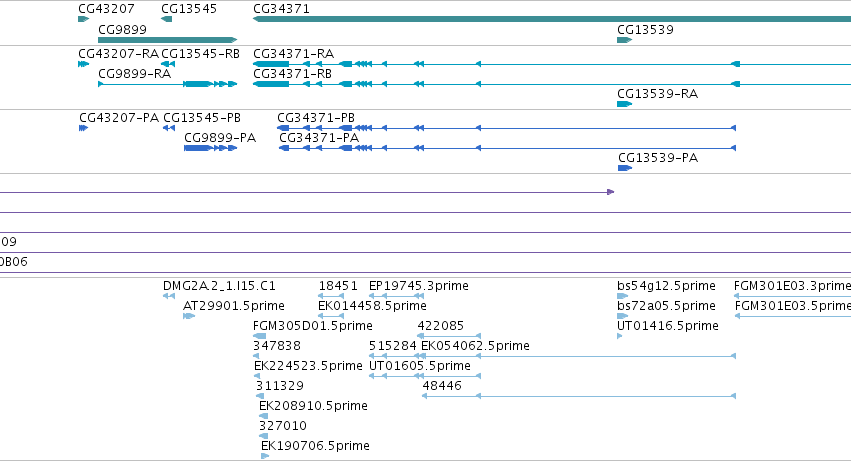The width and height of the screenshot is (851, 461).
Task: Select the CG13539 gene label
Action: tap(645, 29)
